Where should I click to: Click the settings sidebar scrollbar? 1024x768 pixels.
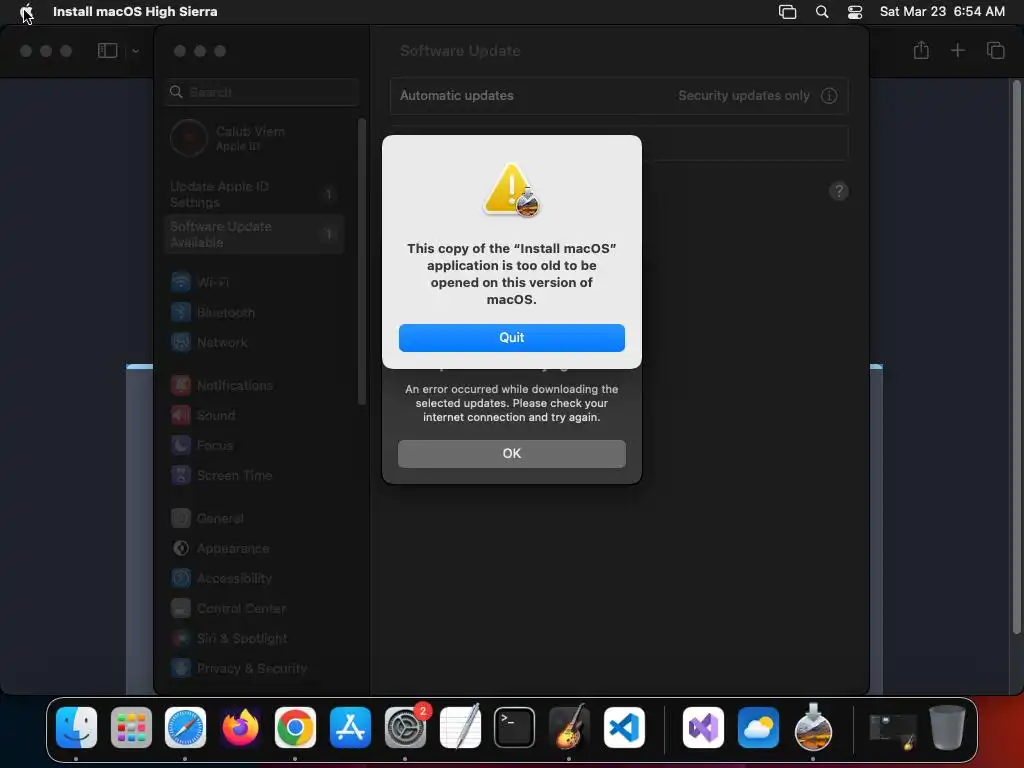(362, 261)
